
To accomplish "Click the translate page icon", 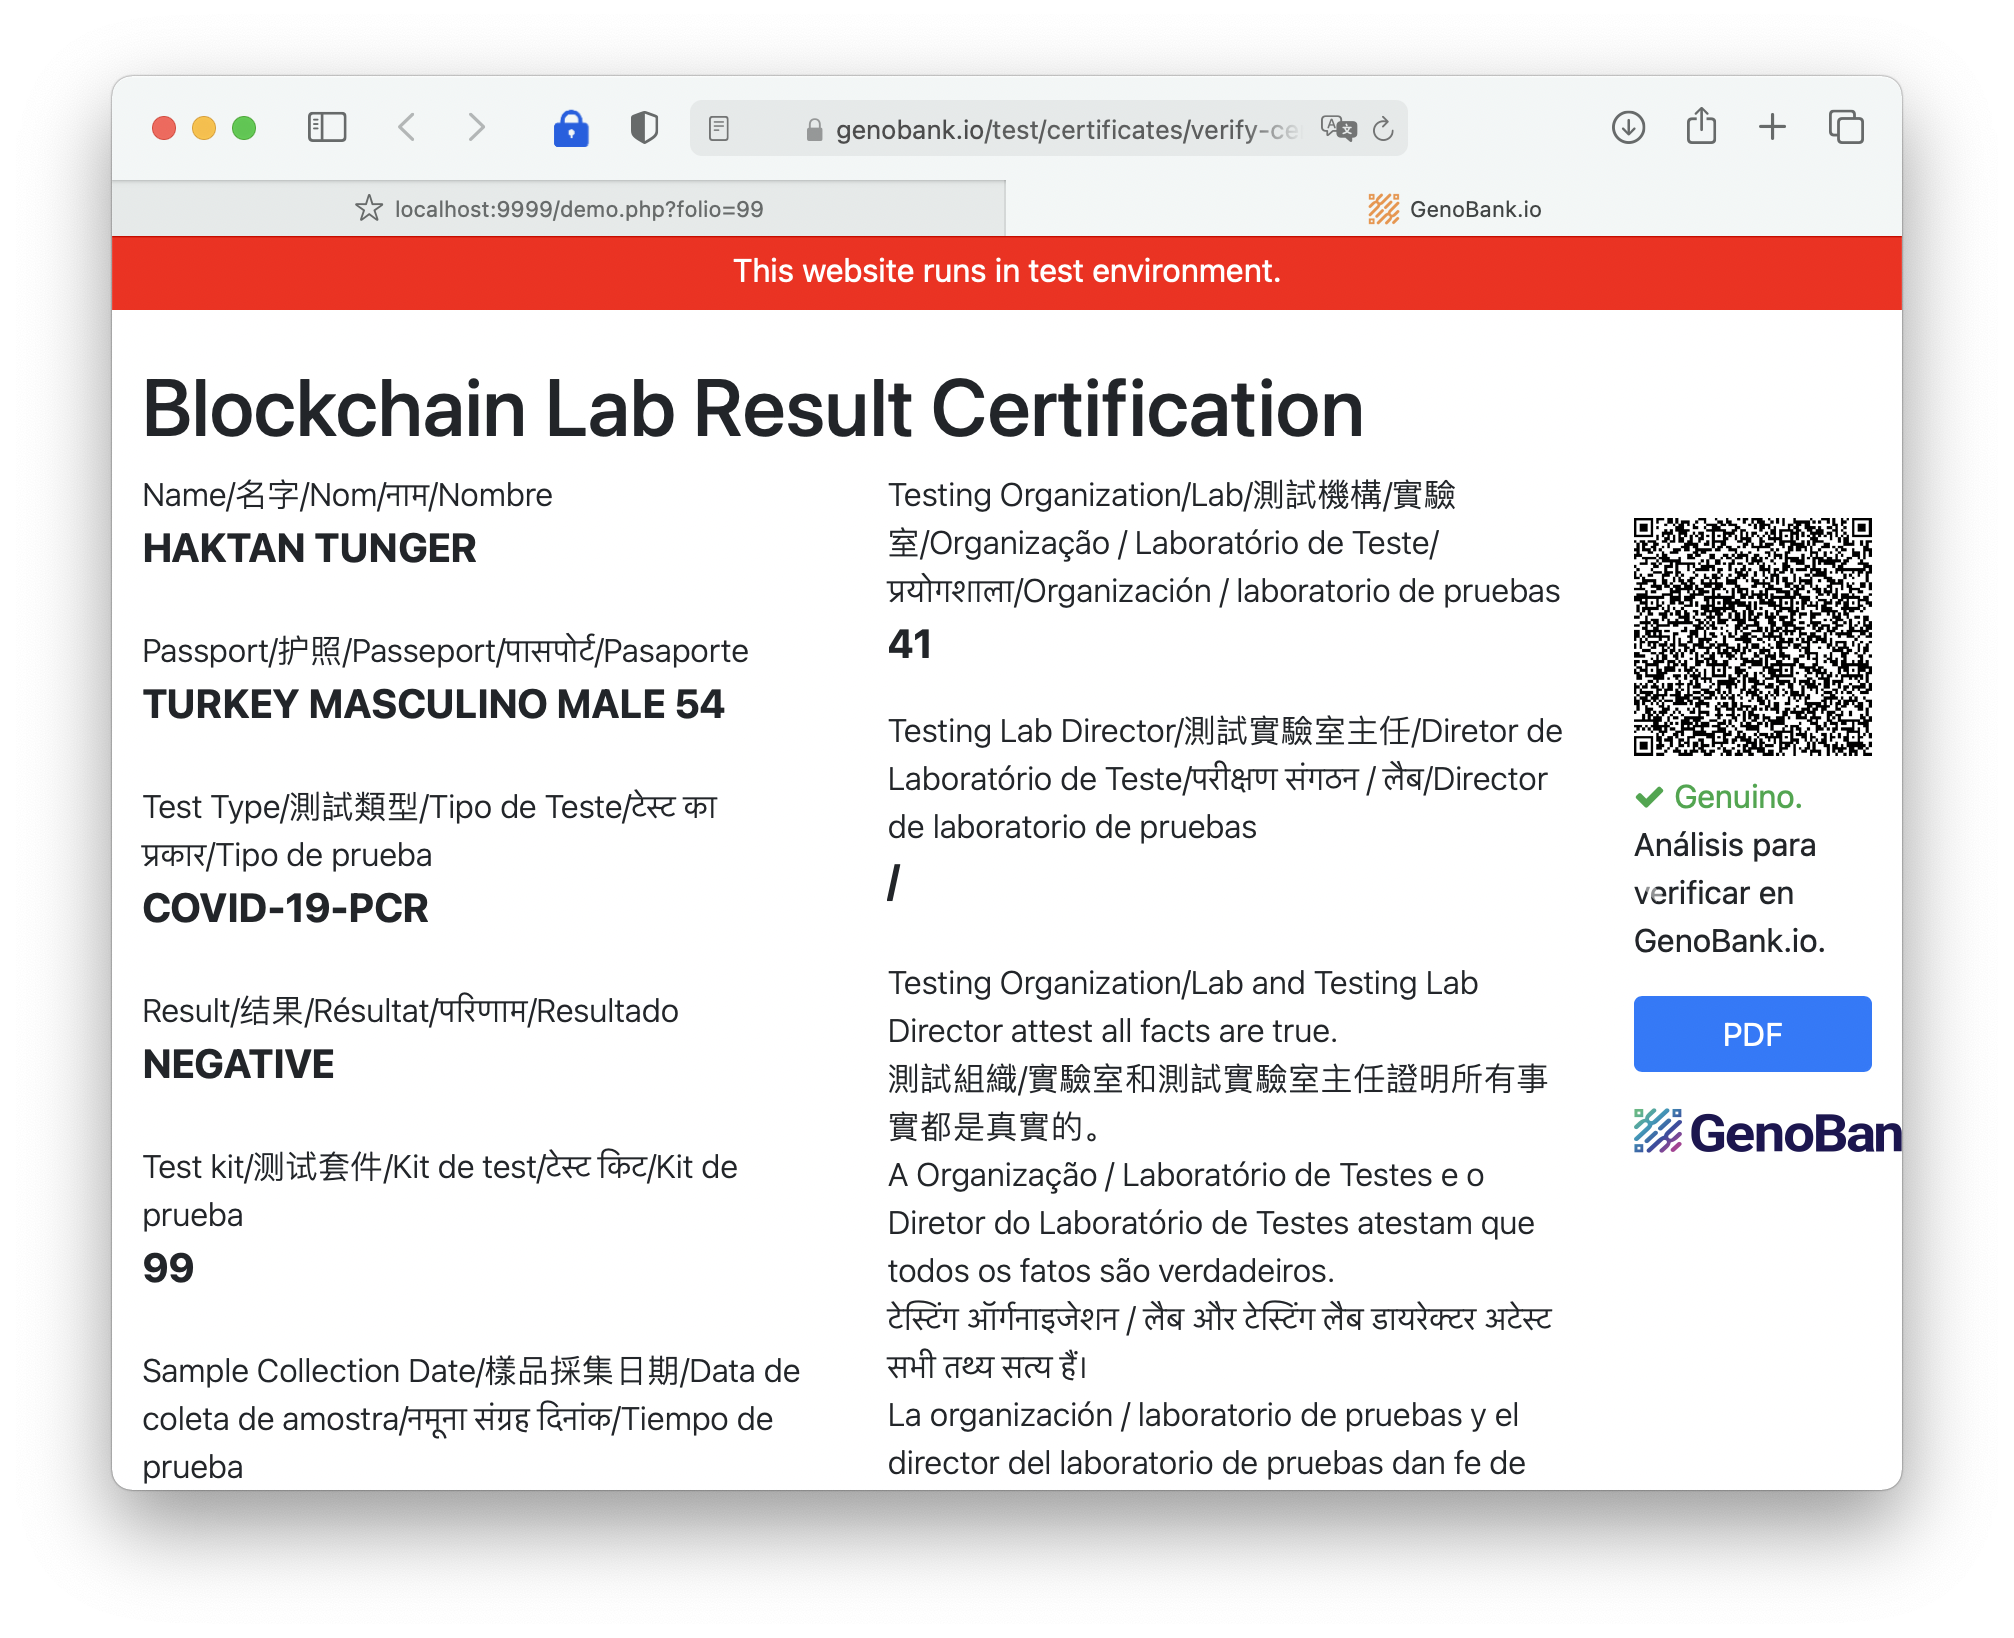I will point(1337,129).
